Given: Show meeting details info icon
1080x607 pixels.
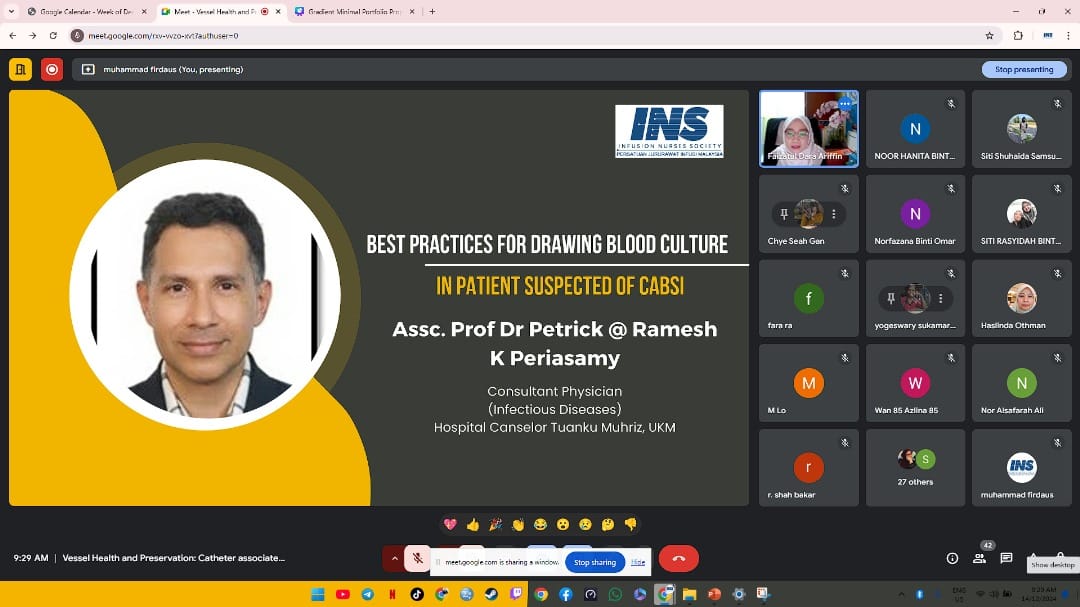Looking at the screenshot, I should pos(952,558).
